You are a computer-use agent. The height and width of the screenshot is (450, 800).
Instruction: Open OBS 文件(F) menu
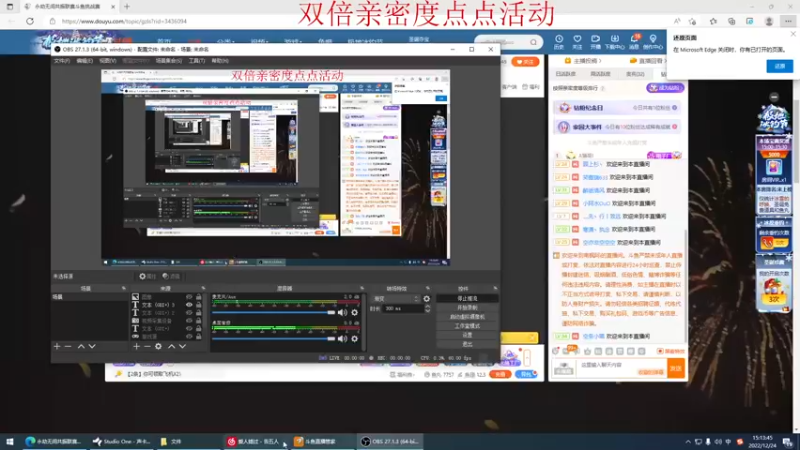tap(62, 61)
